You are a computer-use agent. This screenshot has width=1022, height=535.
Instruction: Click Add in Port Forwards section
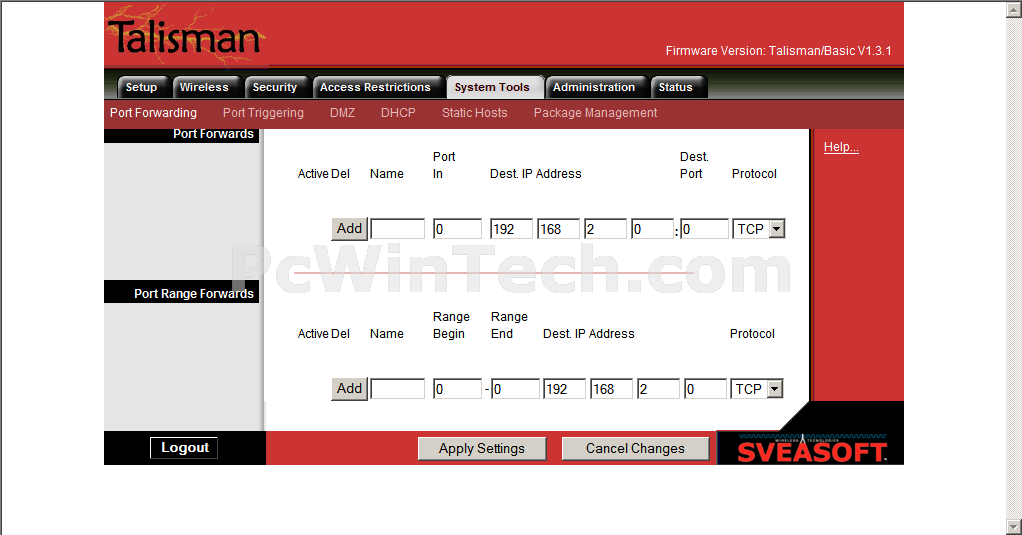(x=349, y=229)
